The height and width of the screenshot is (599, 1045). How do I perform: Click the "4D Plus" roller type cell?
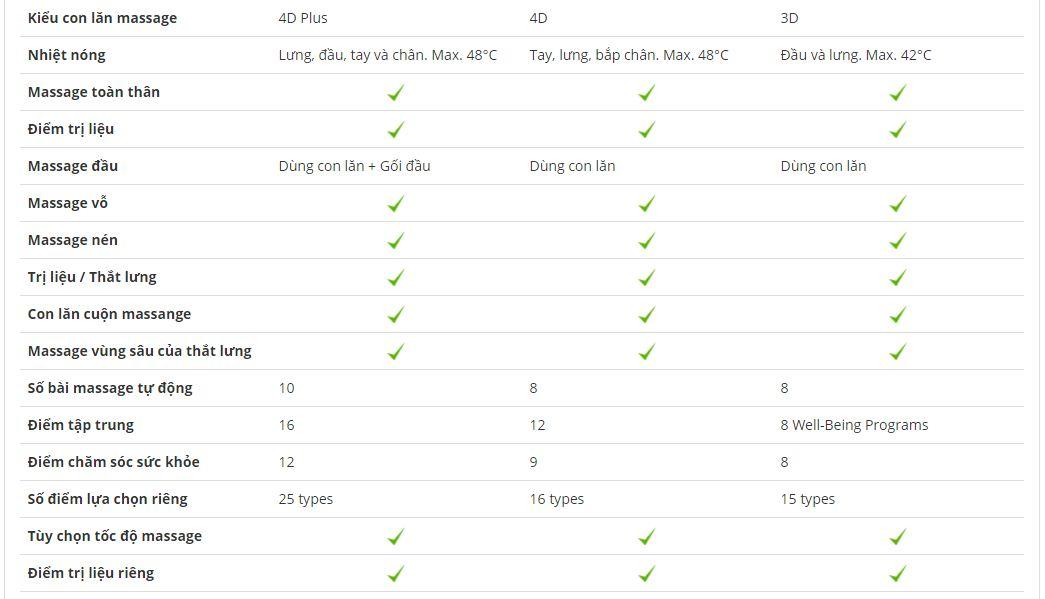[x=303, y=18]
